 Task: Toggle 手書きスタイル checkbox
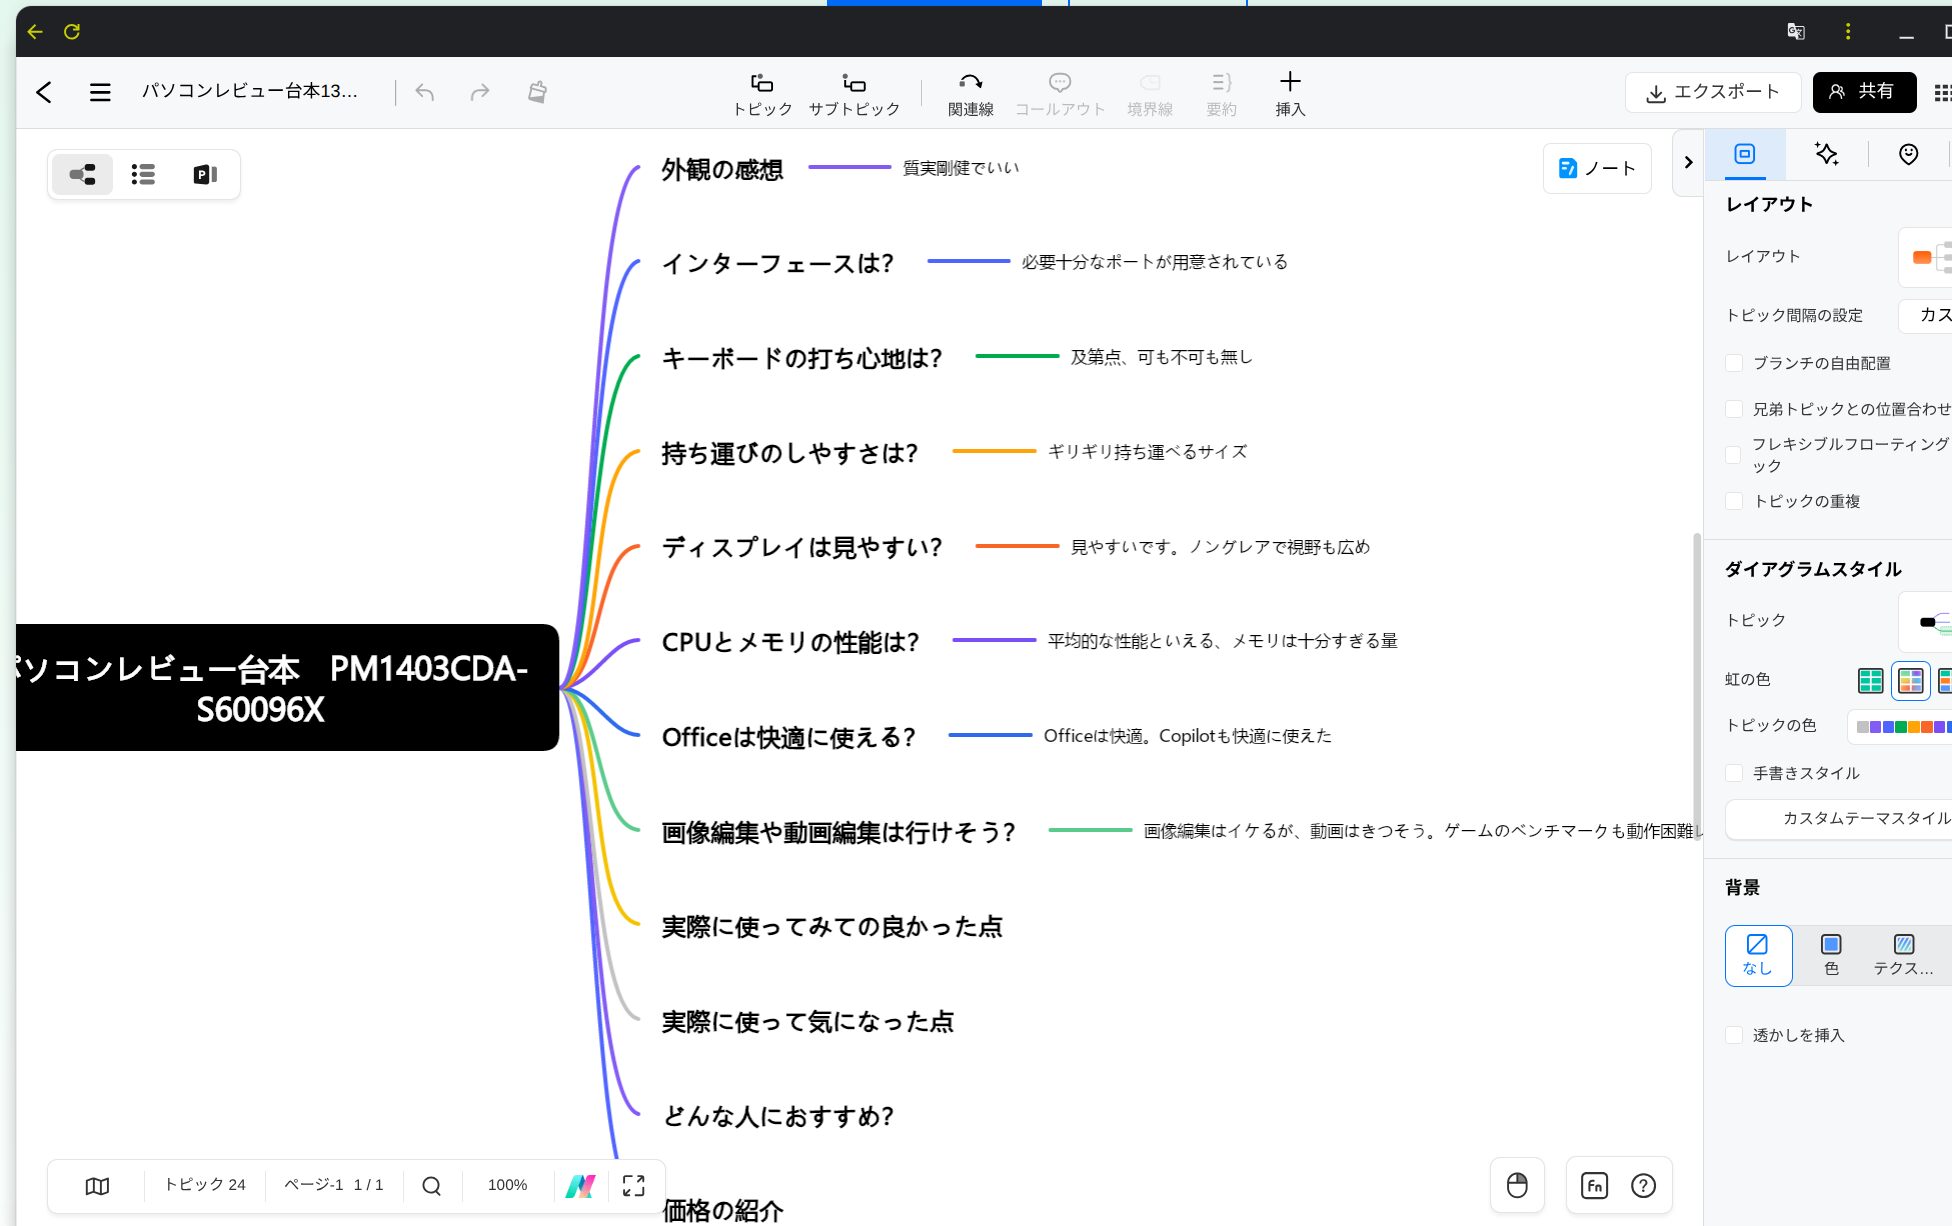pyautogui.click(x=1735, y=773)
